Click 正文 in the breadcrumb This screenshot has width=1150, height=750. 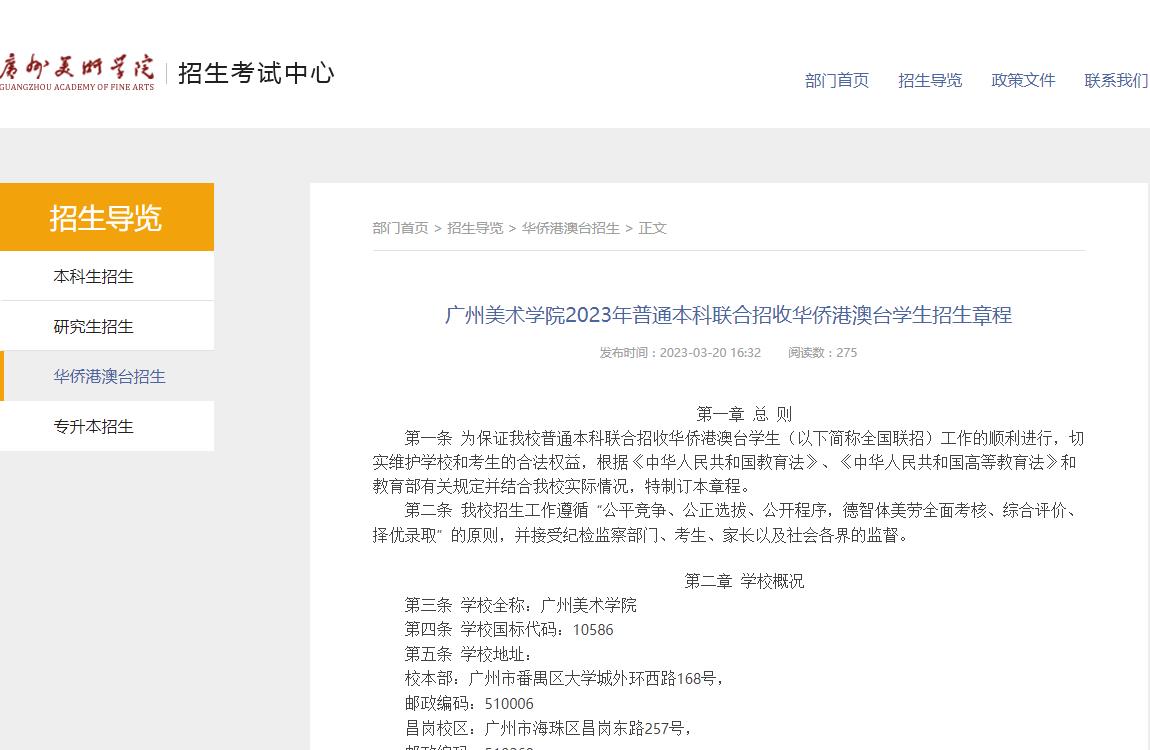coord(652,228)
